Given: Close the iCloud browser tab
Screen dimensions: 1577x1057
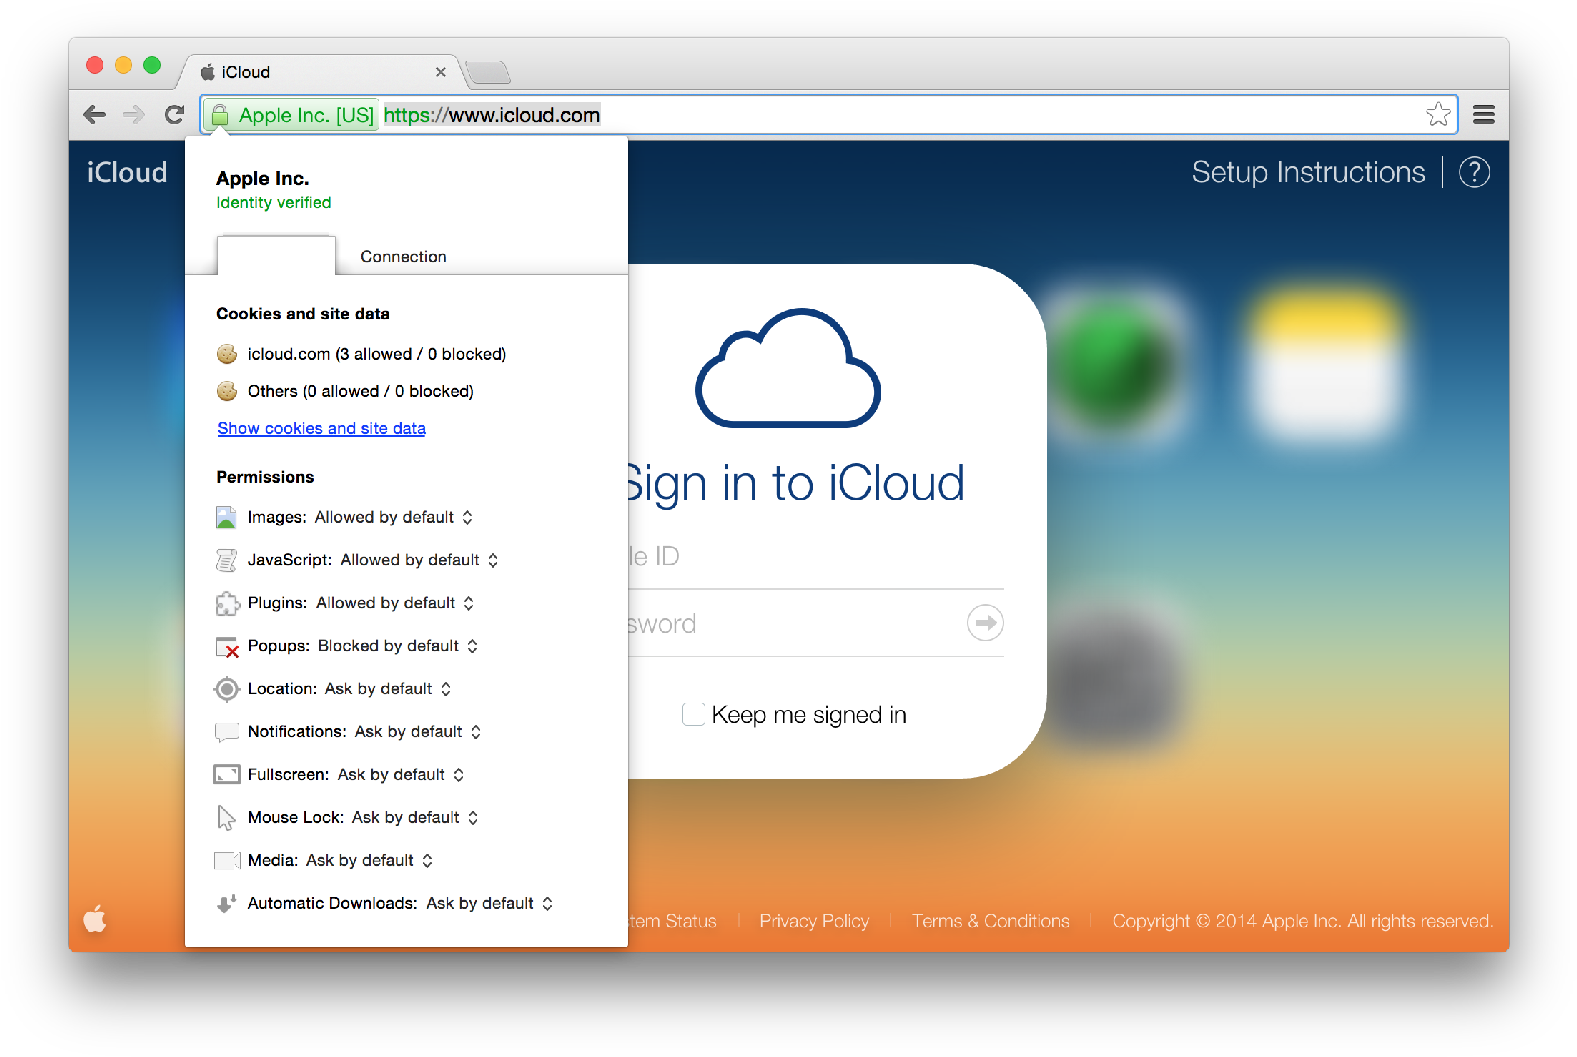Looking at the screenshot, I should pos(440,72).
